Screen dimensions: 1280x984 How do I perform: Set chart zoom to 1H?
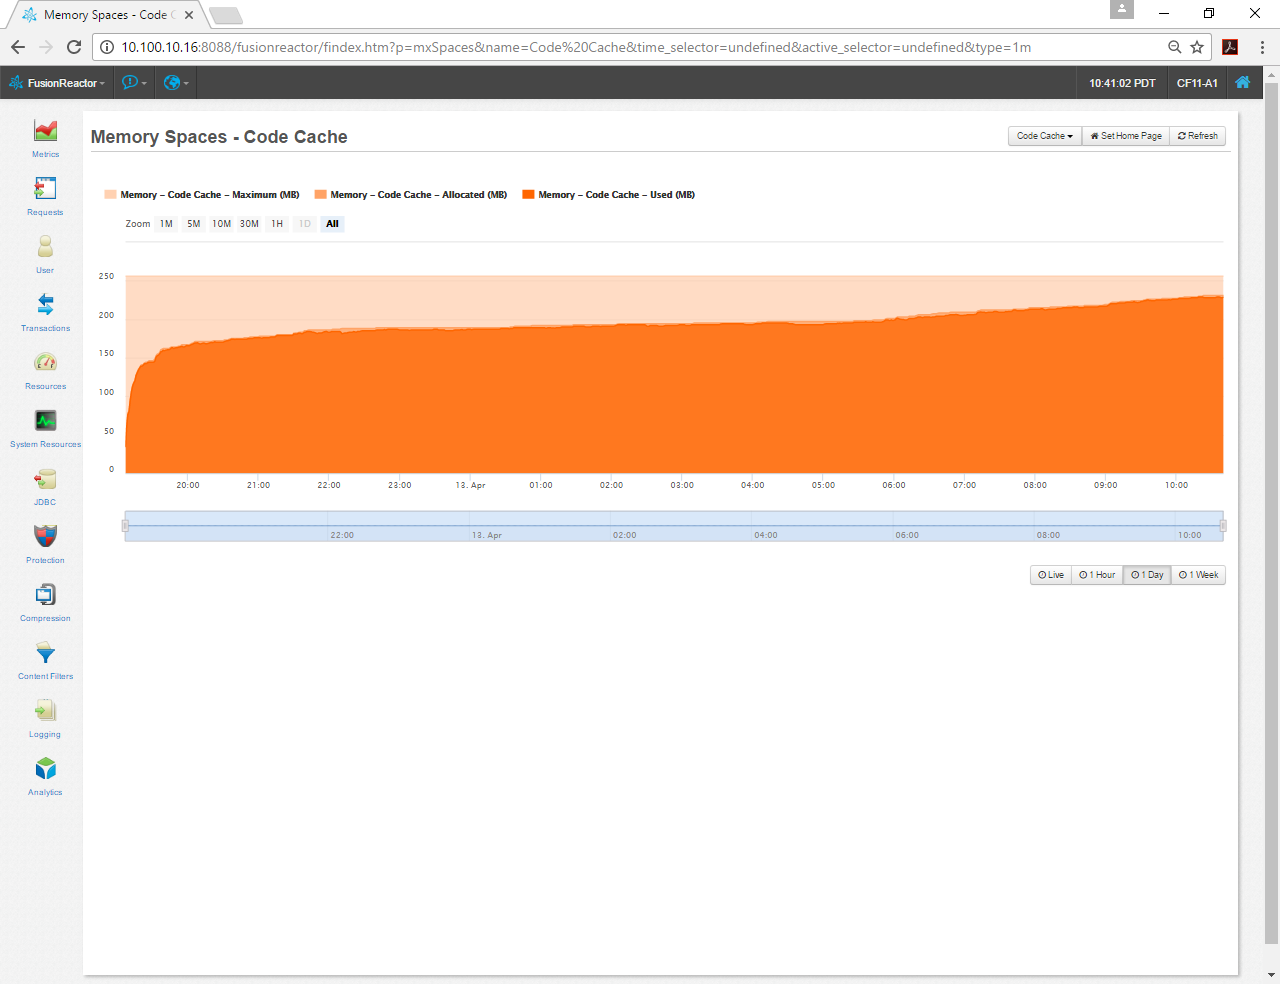[x=277, y=224]
